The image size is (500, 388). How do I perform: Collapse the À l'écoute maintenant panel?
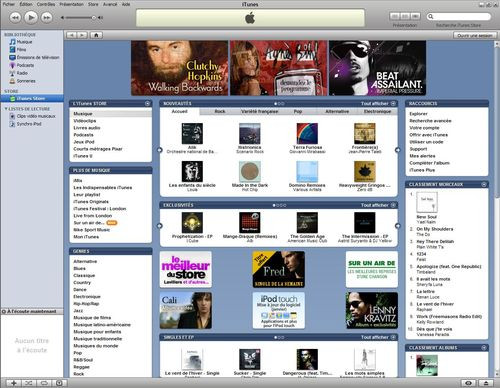tap(4, 311)
